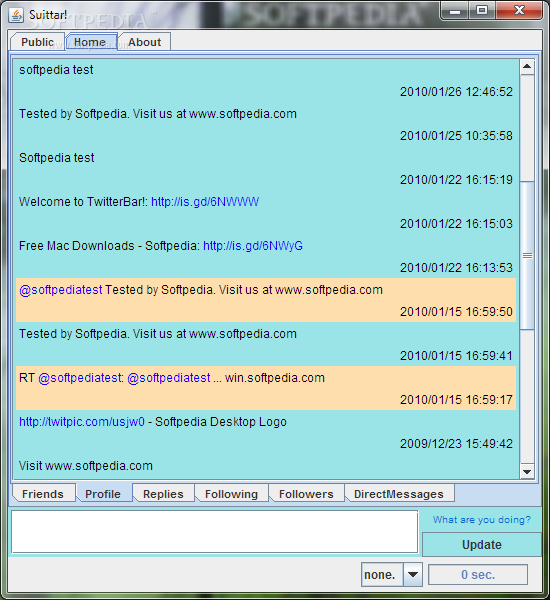Click the timestamp 2010/01/25 10:35:58
This screenshot has width=550, height=600.
pyautogui.click(x=456, y=135)
